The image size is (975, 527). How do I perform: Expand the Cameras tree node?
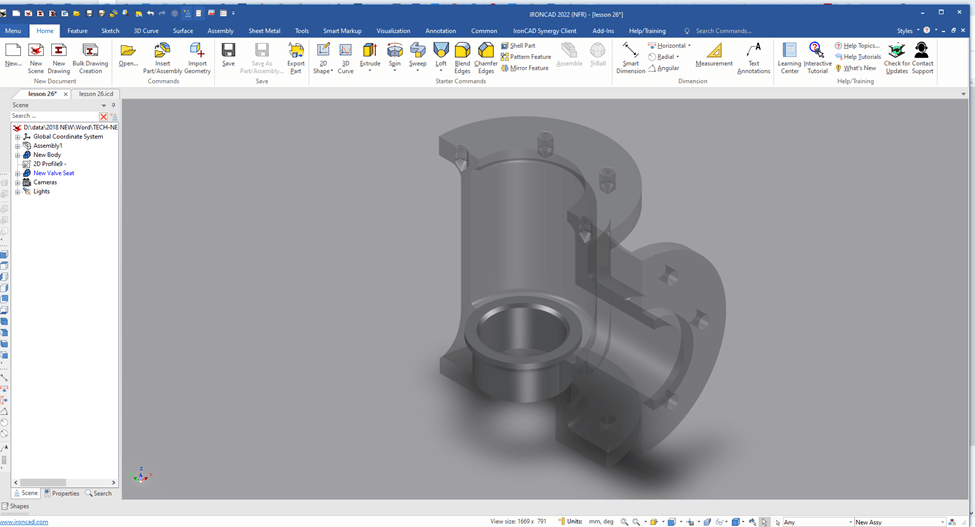point(17,183)
